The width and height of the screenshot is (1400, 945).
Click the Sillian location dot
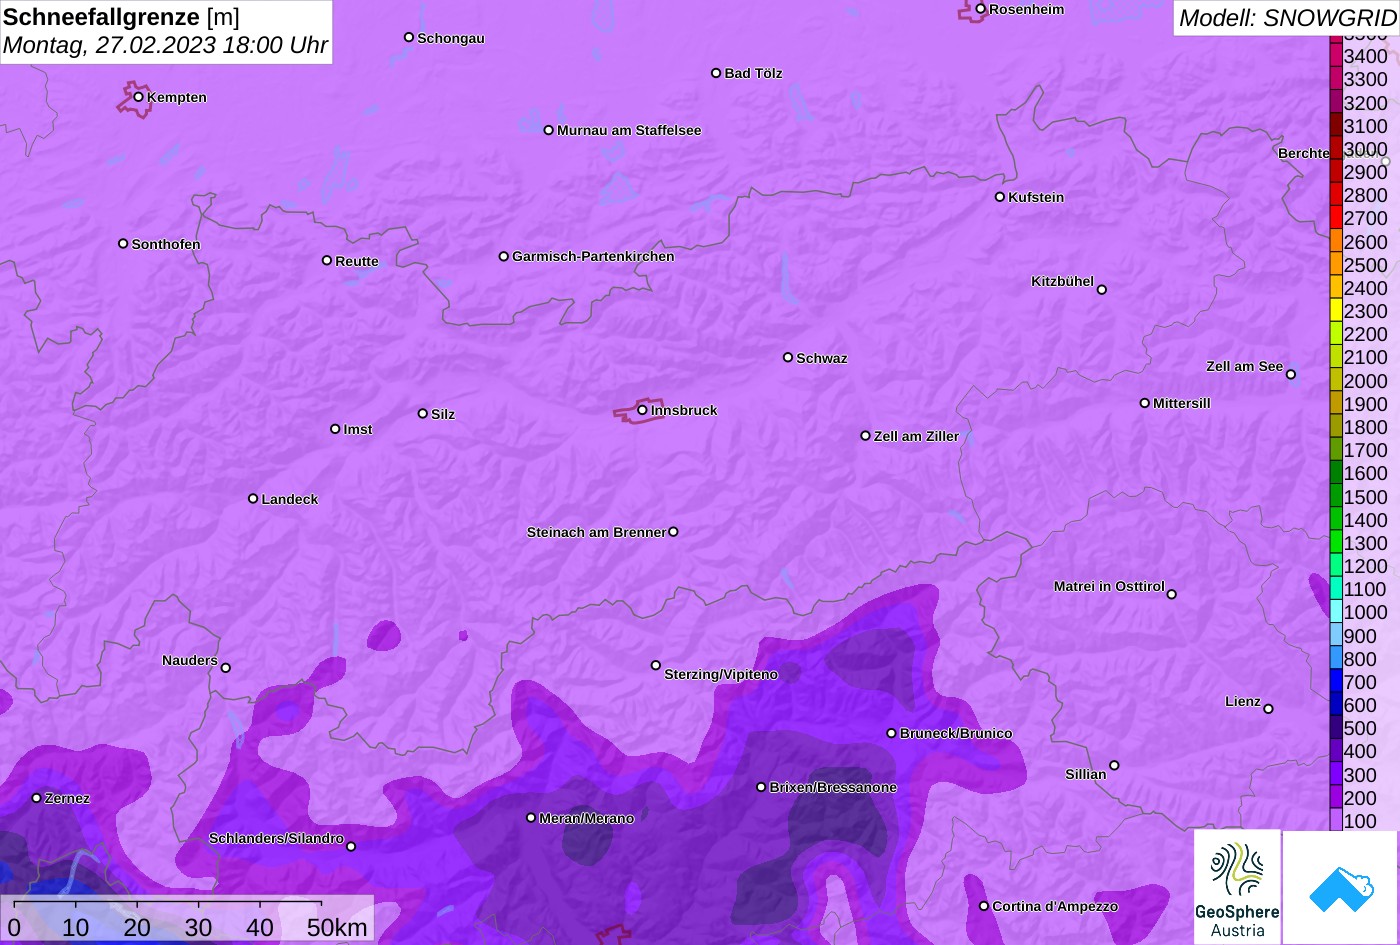(x=1114, y=766)
